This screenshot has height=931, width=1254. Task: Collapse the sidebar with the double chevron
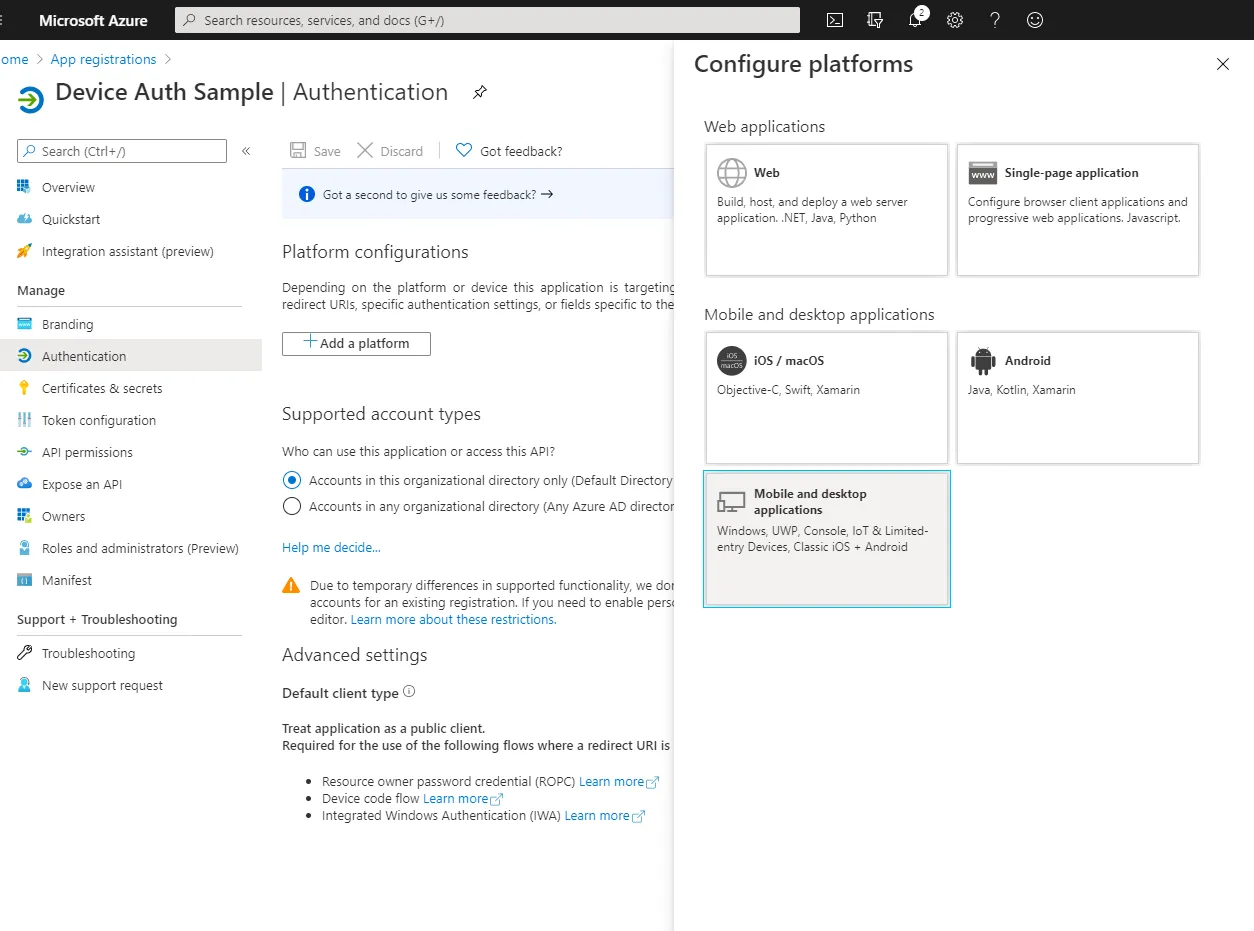click(x=246, y=151)
